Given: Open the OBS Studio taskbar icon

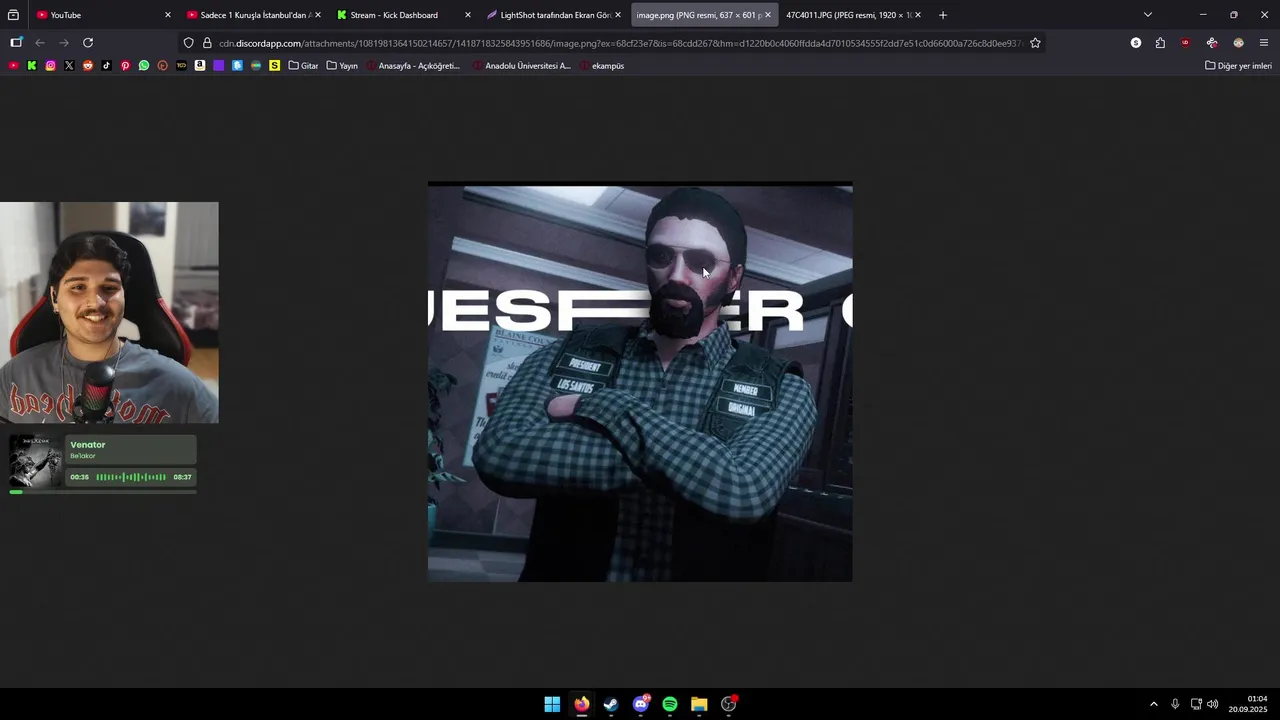Looking at the screenshot, I should (x=729, y=704).
